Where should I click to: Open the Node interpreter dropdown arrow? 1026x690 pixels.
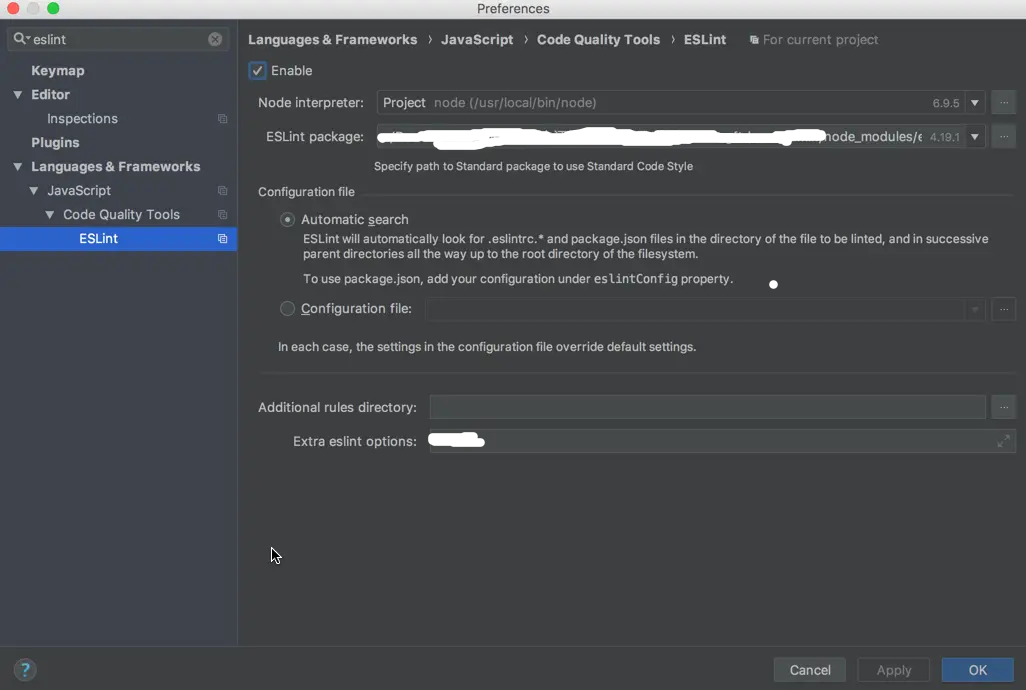(975, 103)
